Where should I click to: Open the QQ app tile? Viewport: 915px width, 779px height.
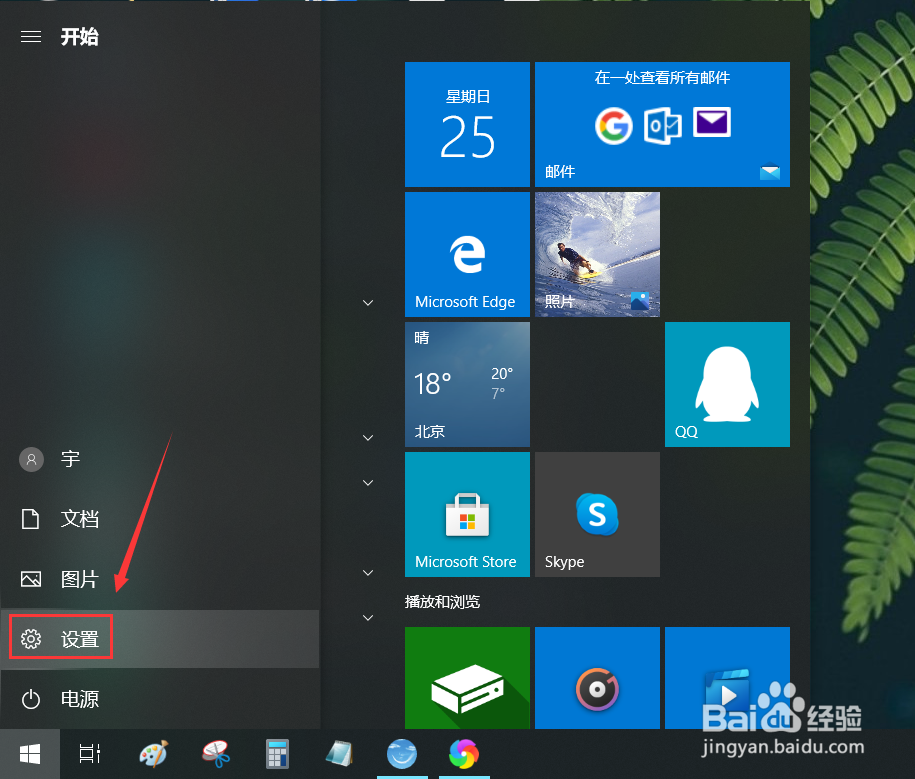tap(727, 384)
